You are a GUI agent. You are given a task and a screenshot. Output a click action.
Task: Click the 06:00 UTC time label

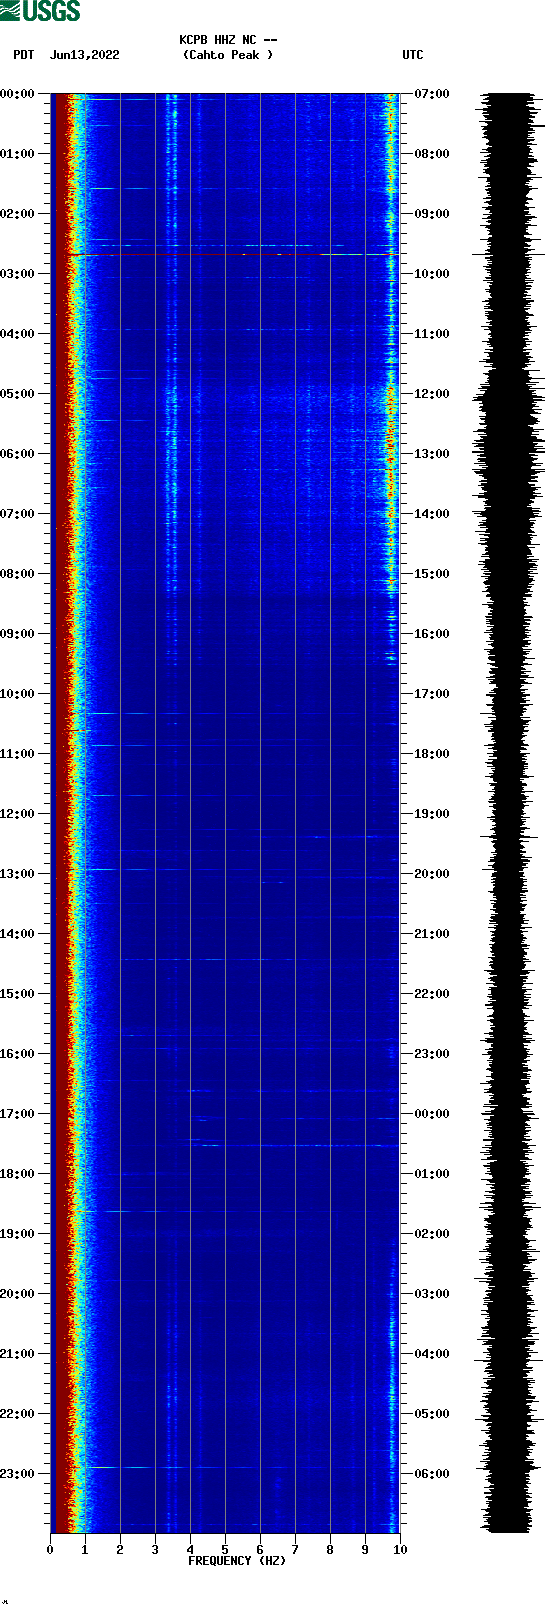432,1474
